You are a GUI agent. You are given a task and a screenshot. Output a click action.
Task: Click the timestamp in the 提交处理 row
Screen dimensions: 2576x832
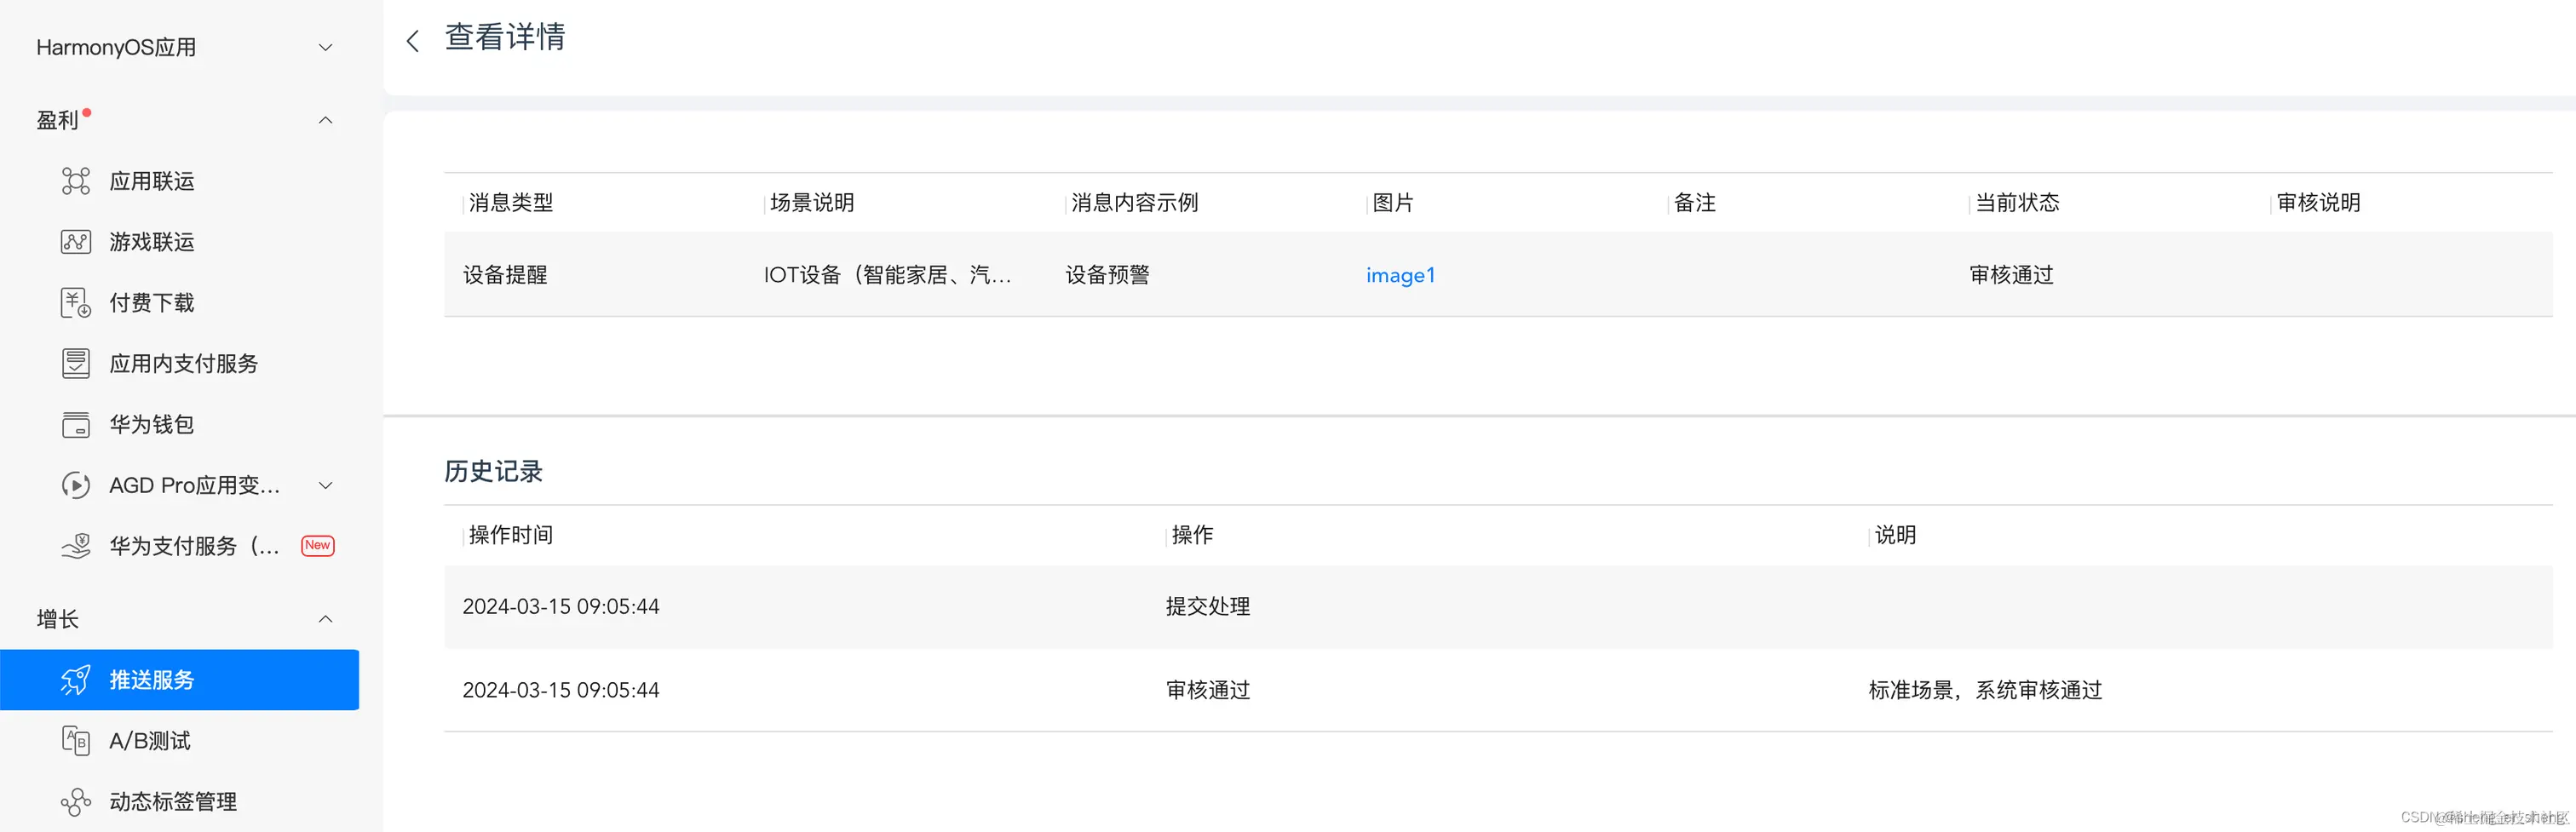[561, 607]
